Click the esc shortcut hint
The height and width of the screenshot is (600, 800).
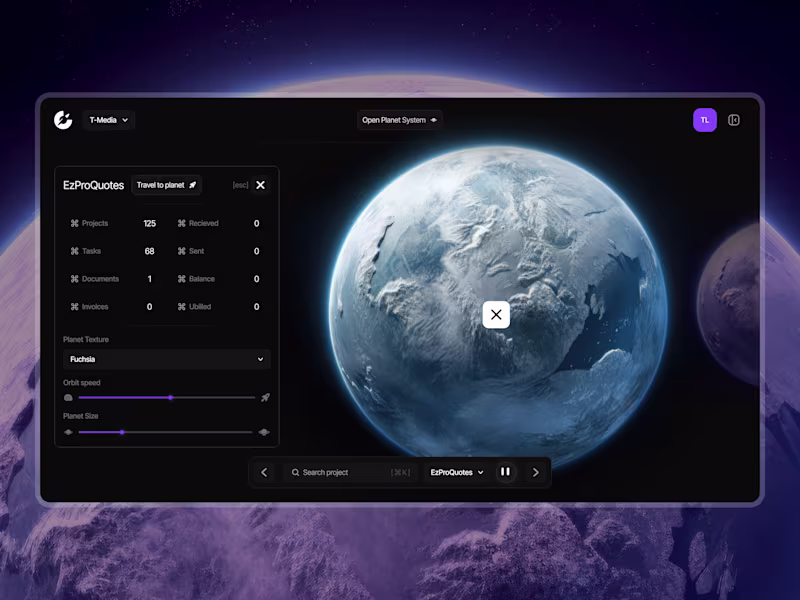(240, 185)
